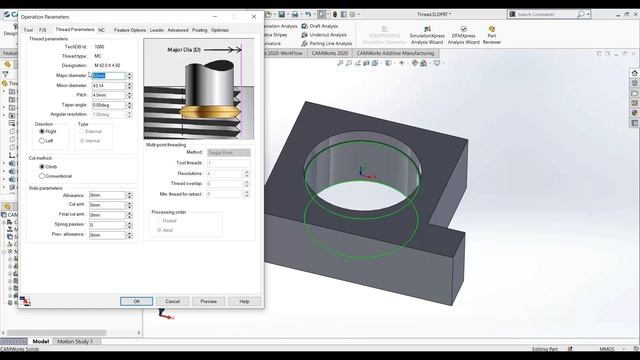The image size is (640, 360).
Task: Open Search Commands dropdown arrow
Action: (x=588, y=14)
